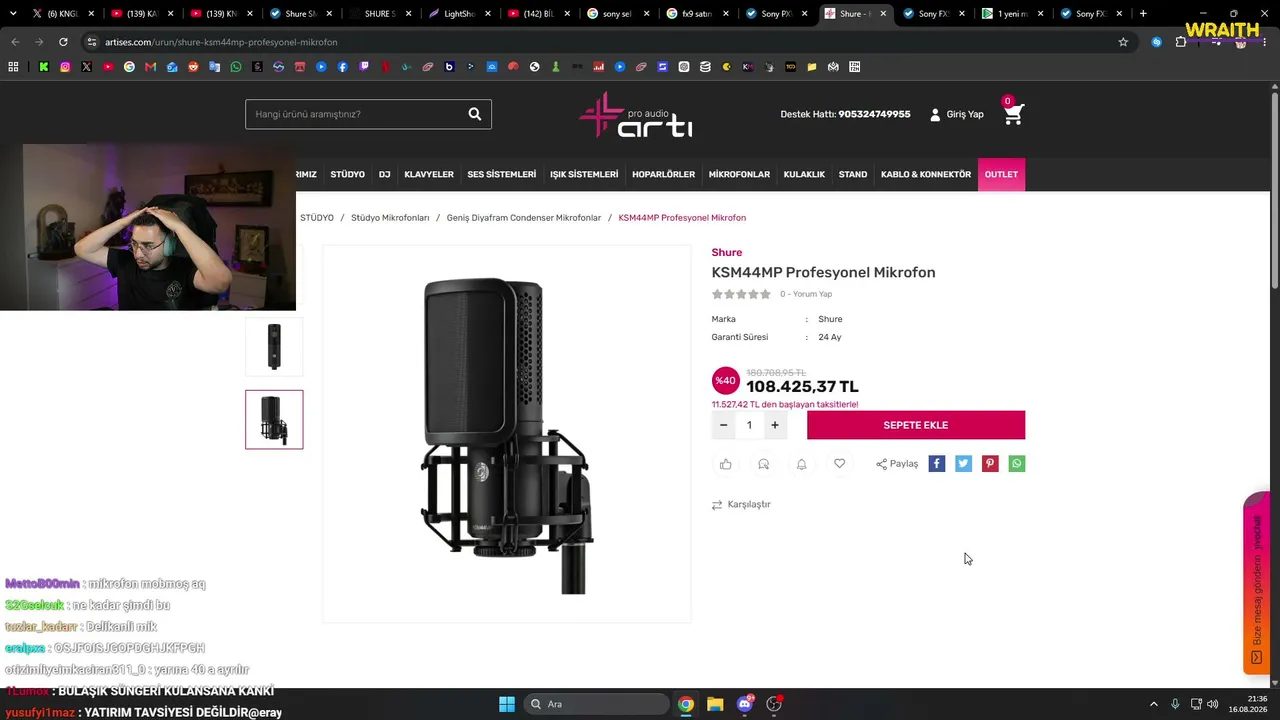Open a new browser tab

tap(1143, 14)
